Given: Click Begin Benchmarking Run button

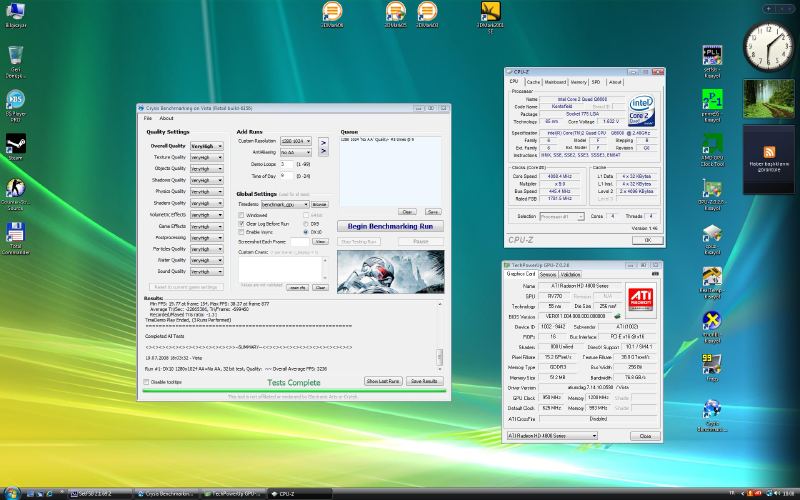Looking at the screenshot, I should (x=389, y=226).
